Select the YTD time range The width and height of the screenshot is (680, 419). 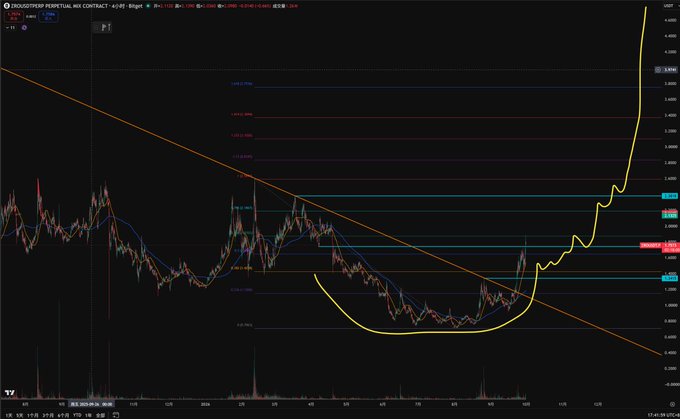click(x=77, y=415)
